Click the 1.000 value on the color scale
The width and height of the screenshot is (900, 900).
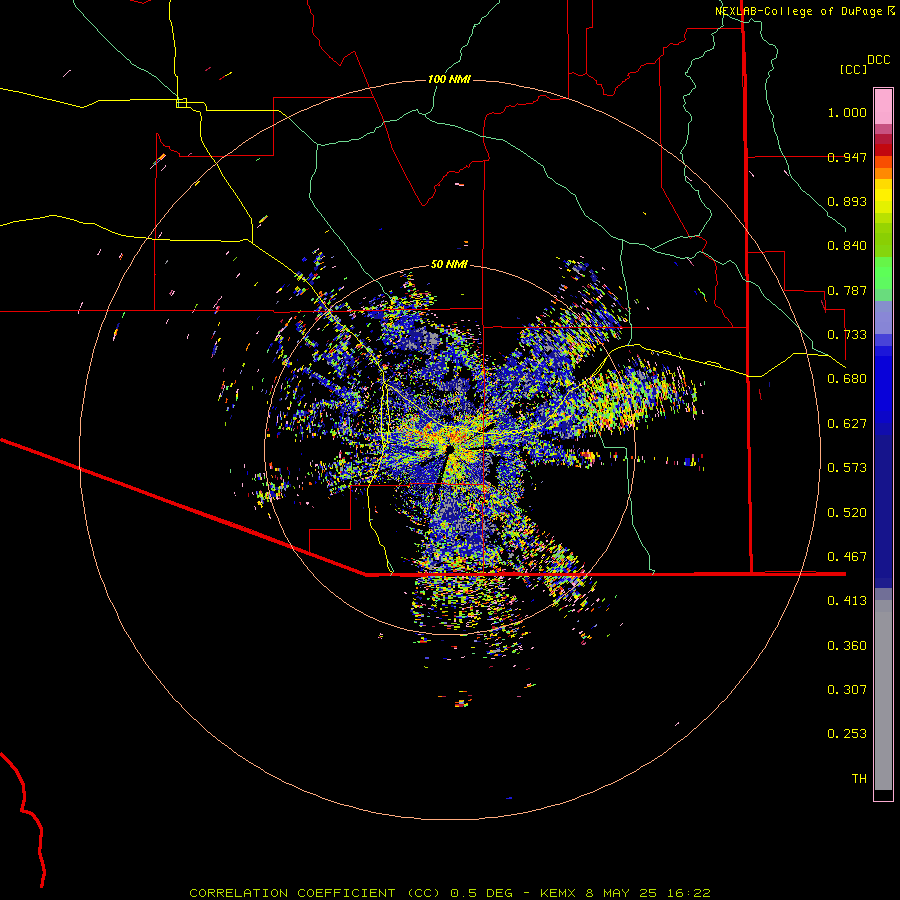tap(847, 112)
